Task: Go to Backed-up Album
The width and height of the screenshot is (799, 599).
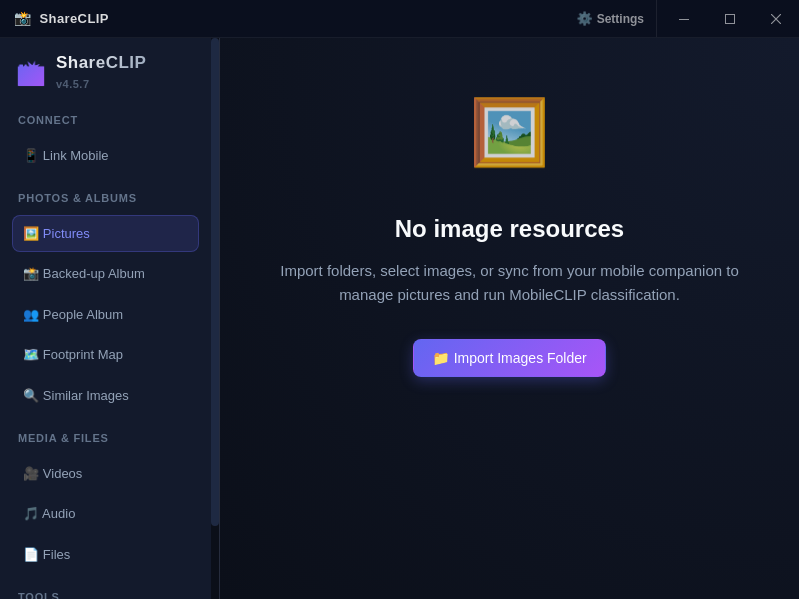Action: click(105, 274)
